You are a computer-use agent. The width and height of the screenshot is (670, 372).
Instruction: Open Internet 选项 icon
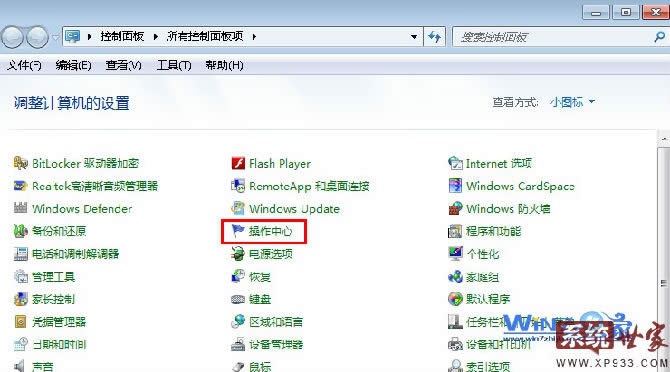point(455,163)
